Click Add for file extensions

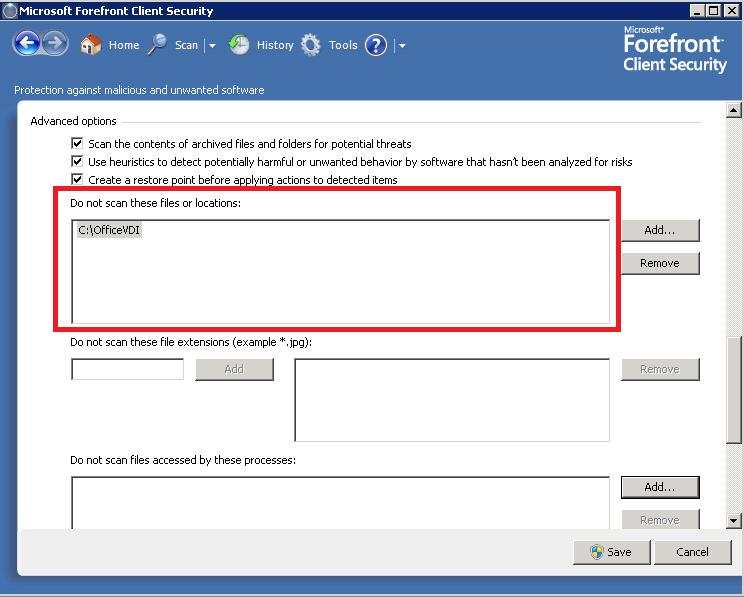tap(234, 369)
